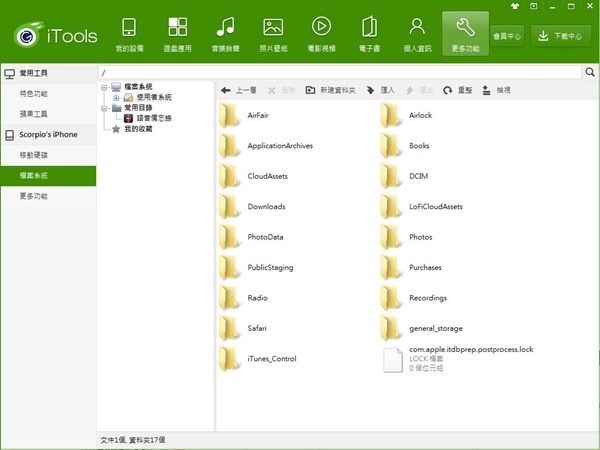600x450 pixels.
Task: Click the 個人資訊 person icon
Action: pyautogui.click(x=417, y=34)
